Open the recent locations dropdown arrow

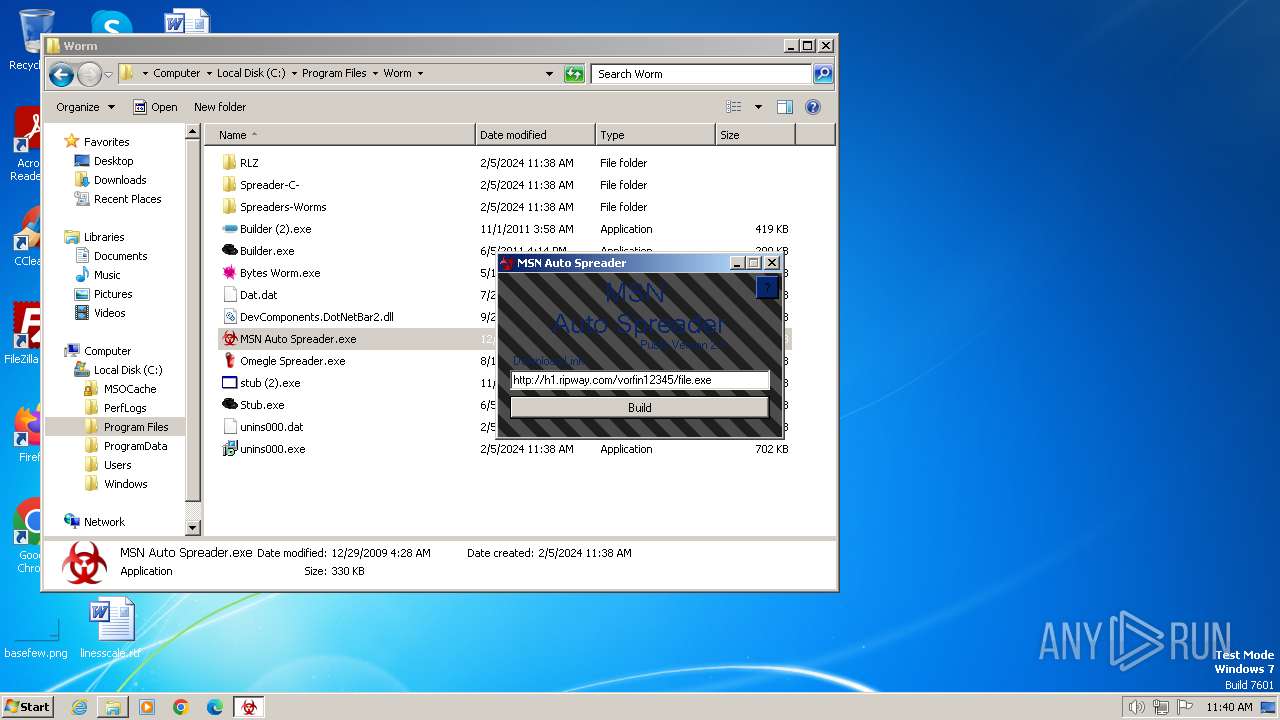pyautogui.click(x=108, y=75)
